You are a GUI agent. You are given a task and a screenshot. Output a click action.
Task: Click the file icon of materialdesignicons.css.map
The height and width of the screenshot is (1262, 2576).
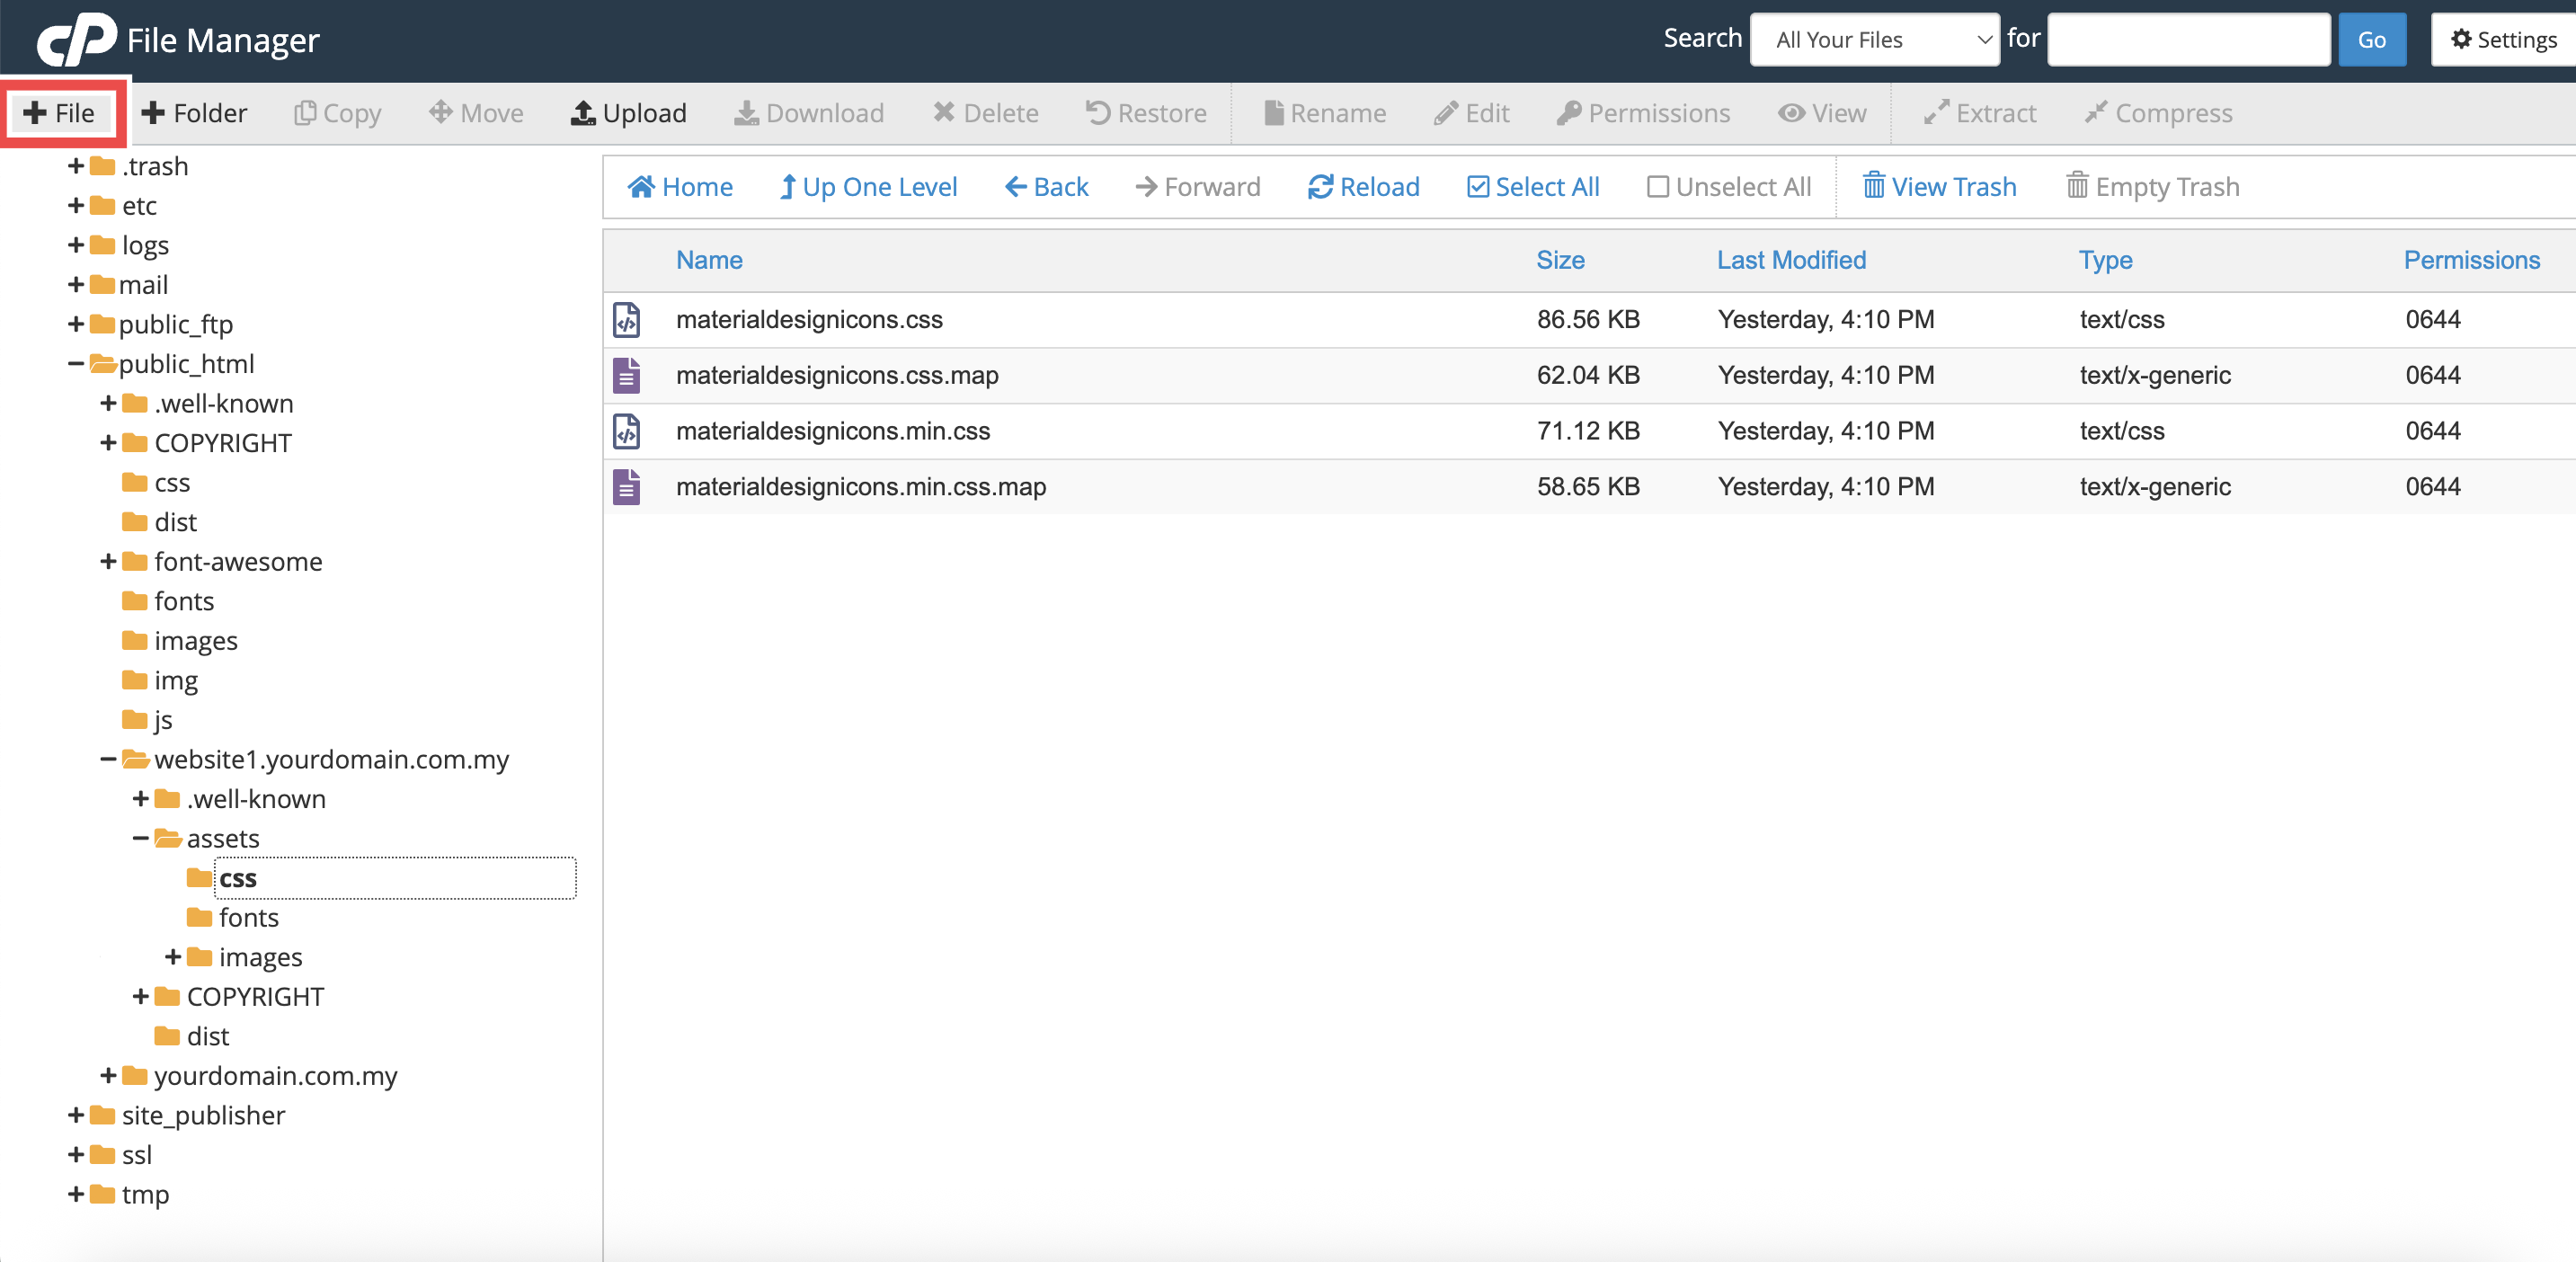pyautogui.click(x=627, y=375)
